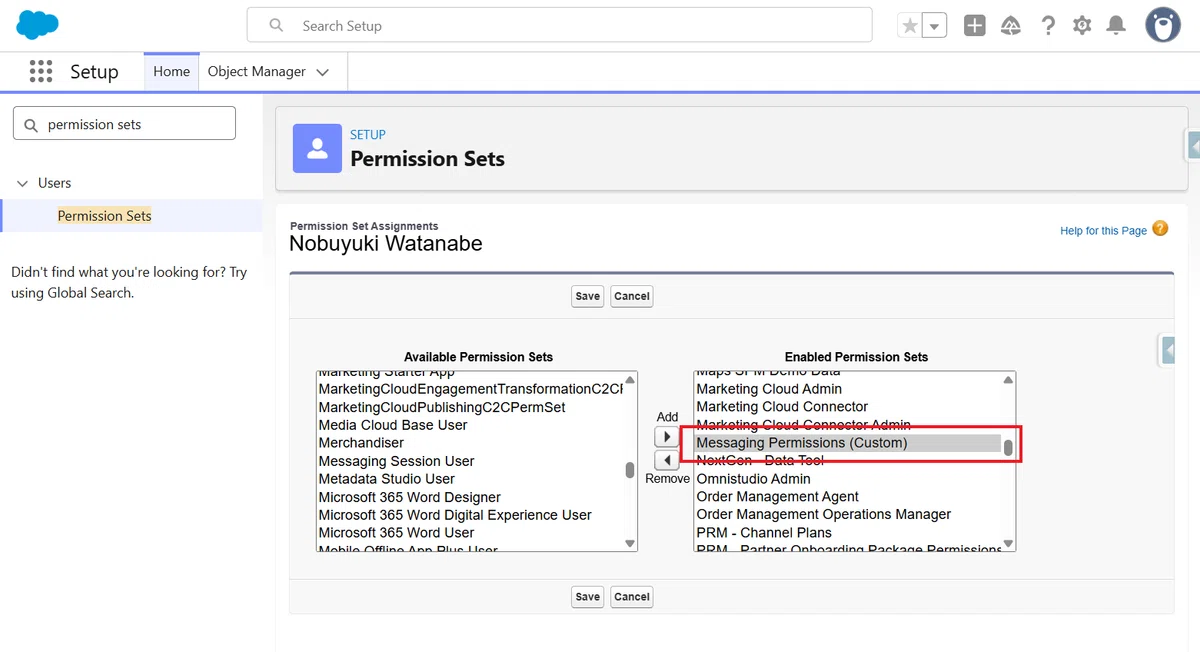Click the bottom Save button
1200x652 pixels.
click(588, 597)
